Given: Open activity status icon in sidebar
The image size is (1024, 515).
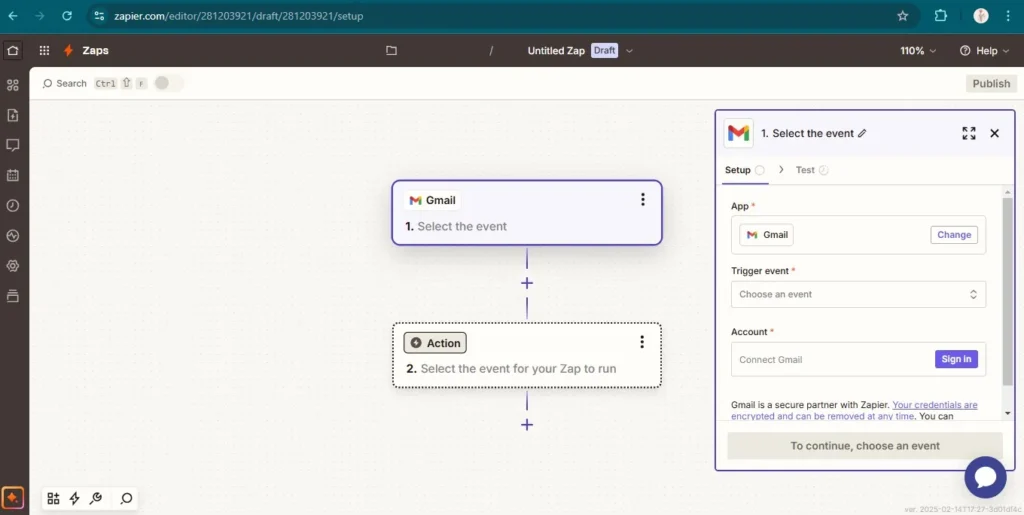Looking at the screenshot, I should click(12, 236).
